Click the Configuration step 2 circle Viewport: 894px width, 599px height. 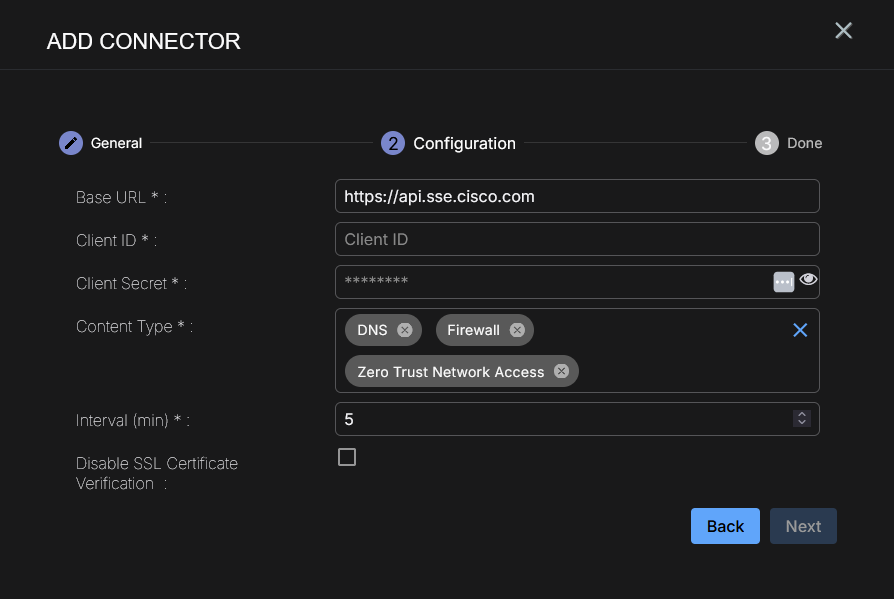tap(393, 143)
